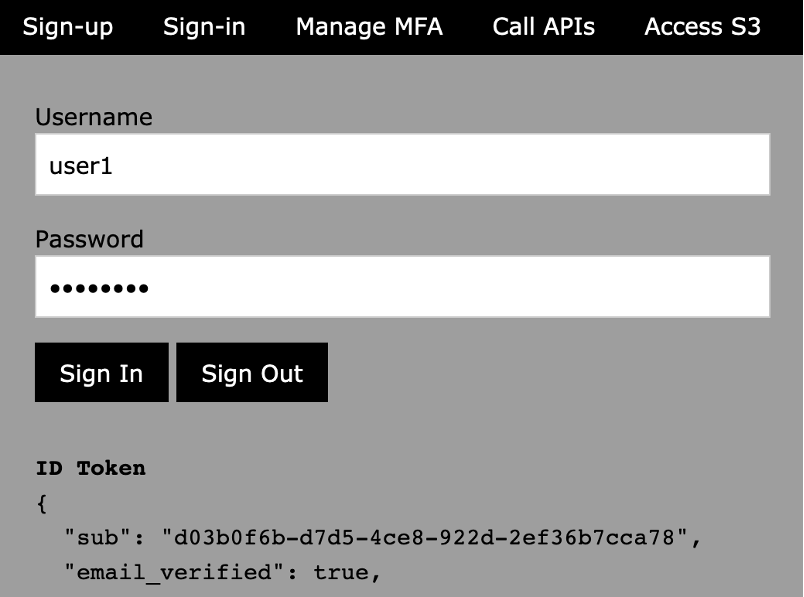Focus the Username input field
The image size is (804, 597).
pyautogui.click(x=403, y=165)
